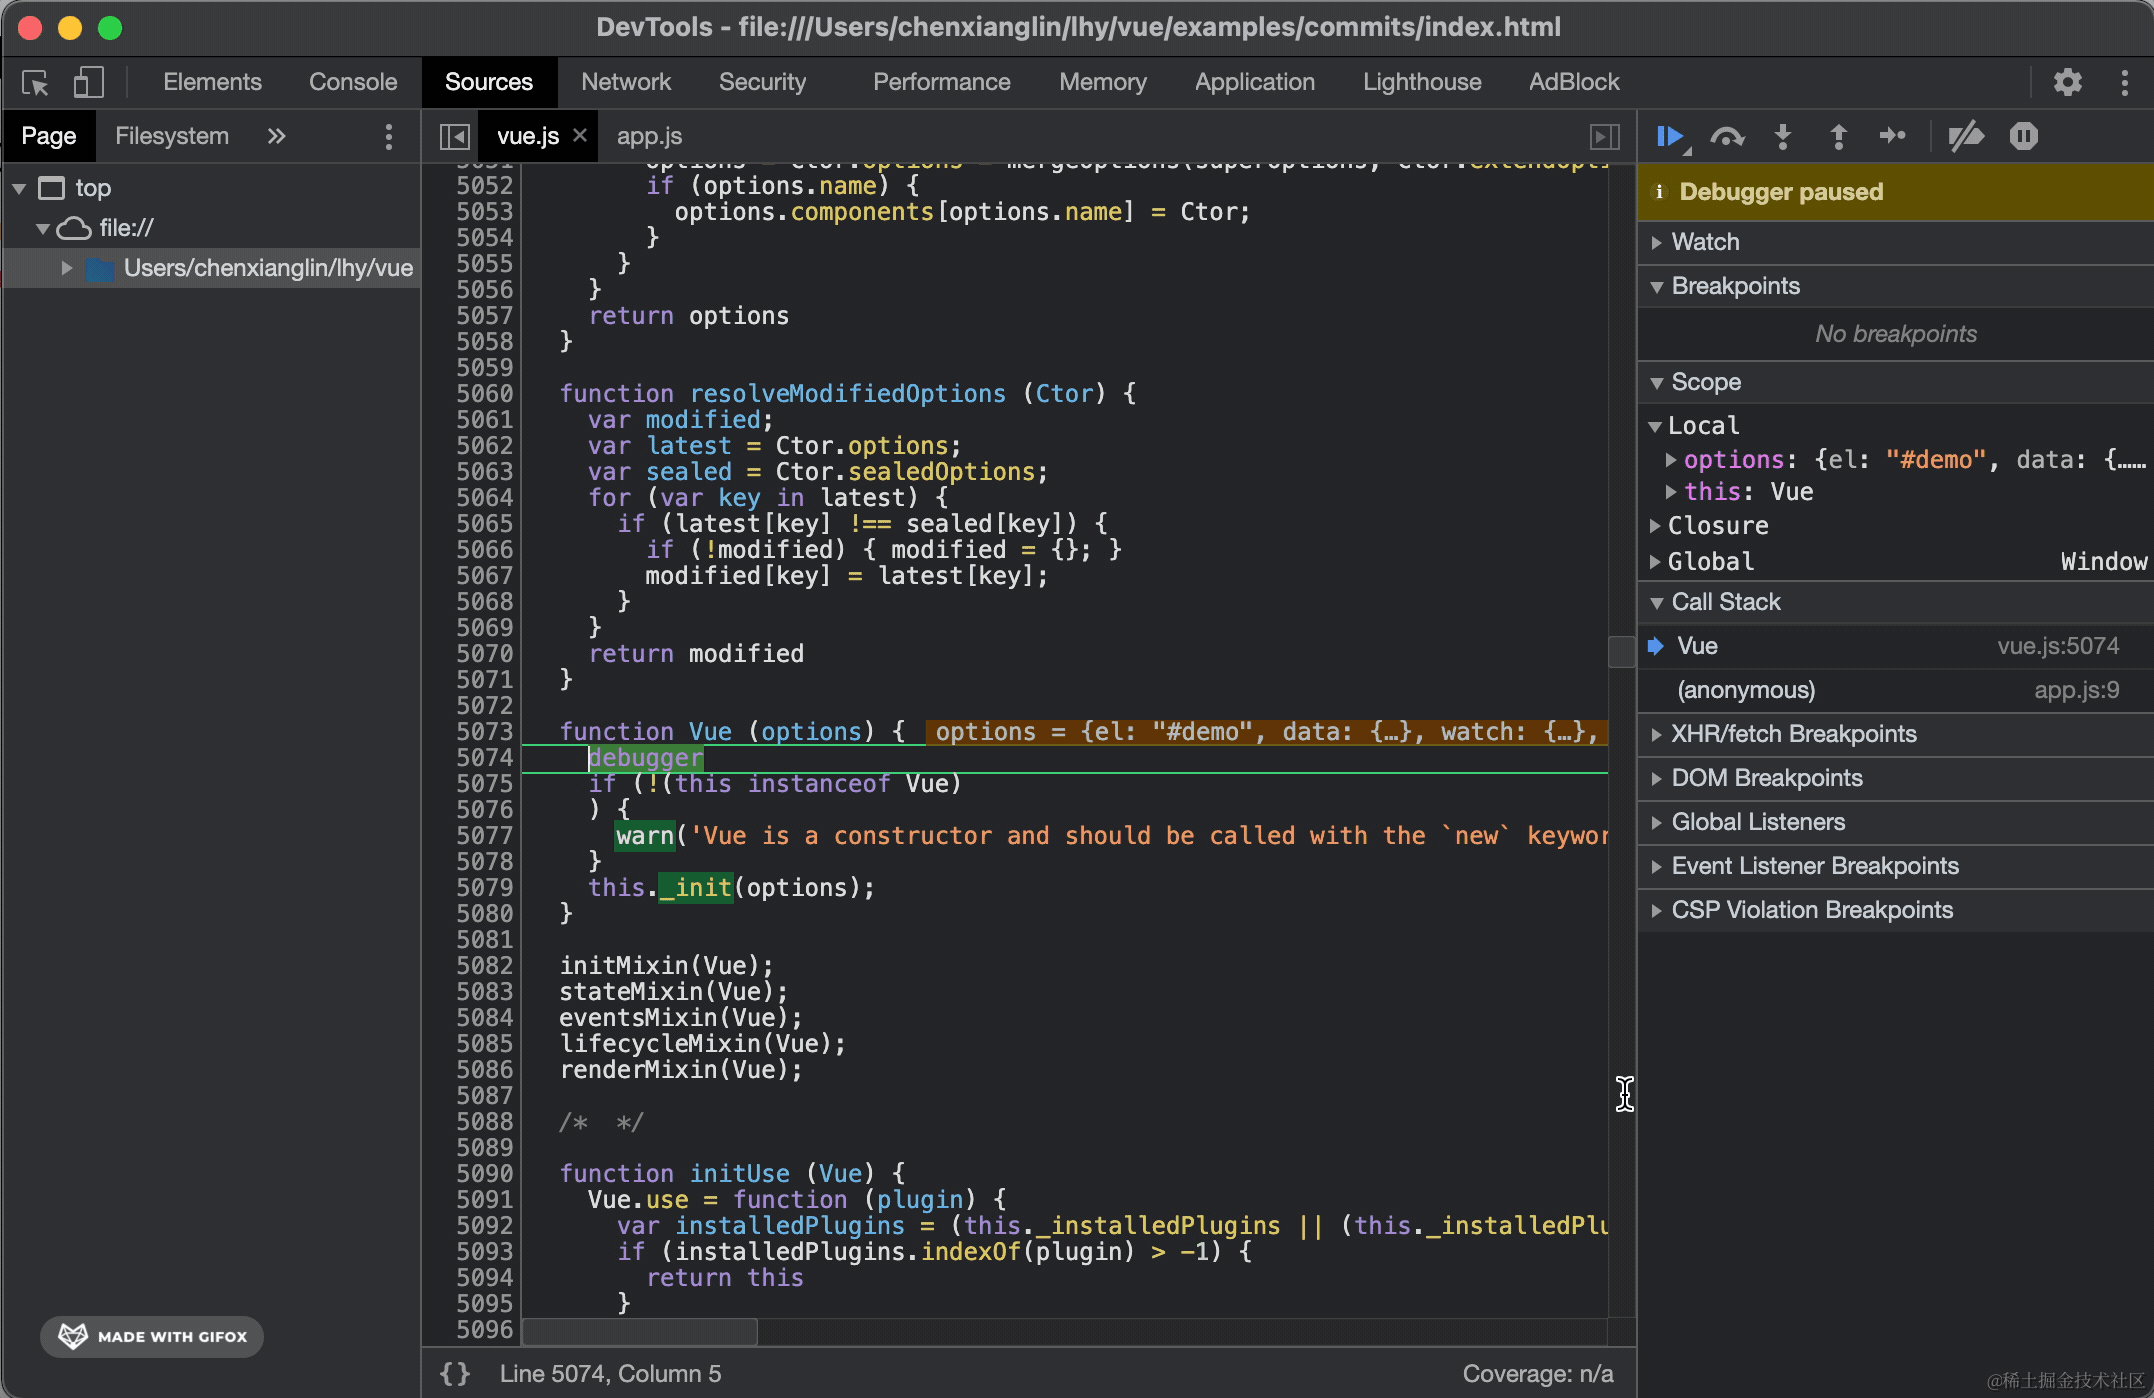2154x1398 pixels.
Task: Toggle a breakpoint on line 5090
Action: tap(485, 1173)
